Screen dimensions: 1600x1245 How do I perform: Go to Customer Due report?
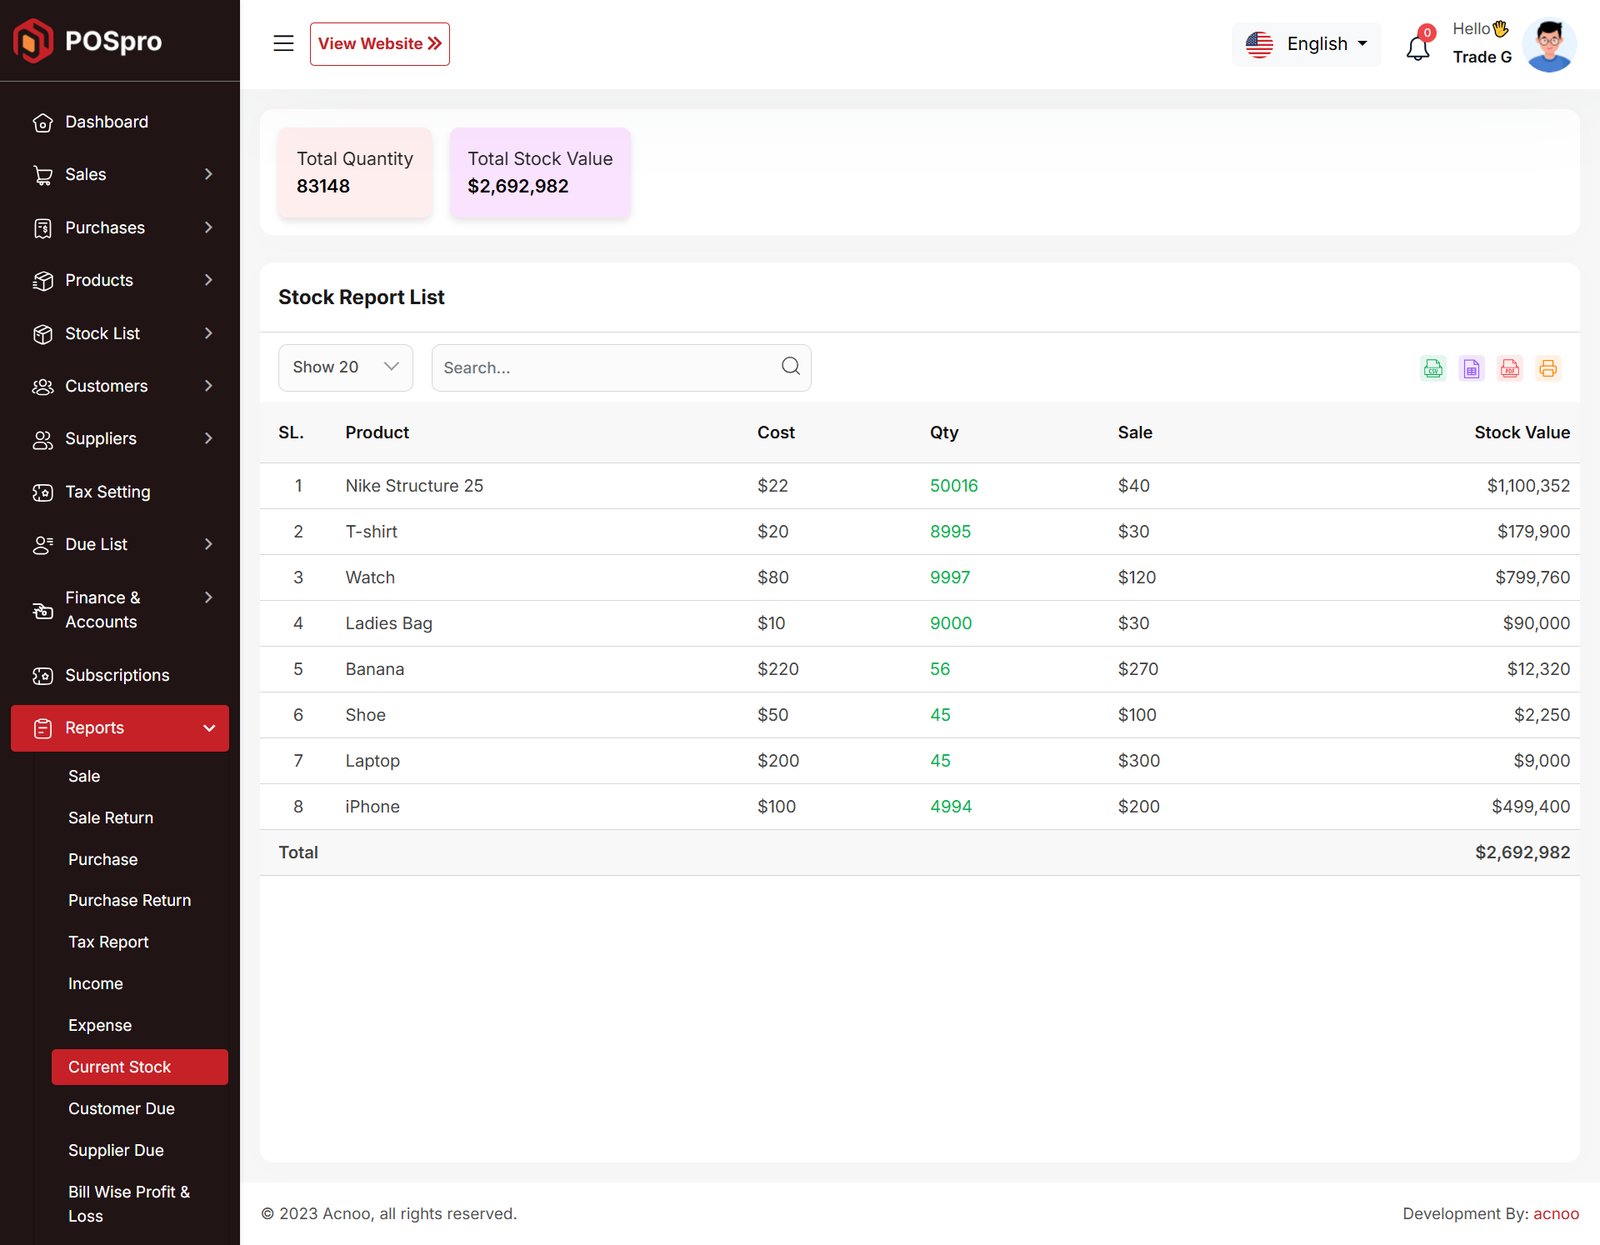coord(121,1108)
